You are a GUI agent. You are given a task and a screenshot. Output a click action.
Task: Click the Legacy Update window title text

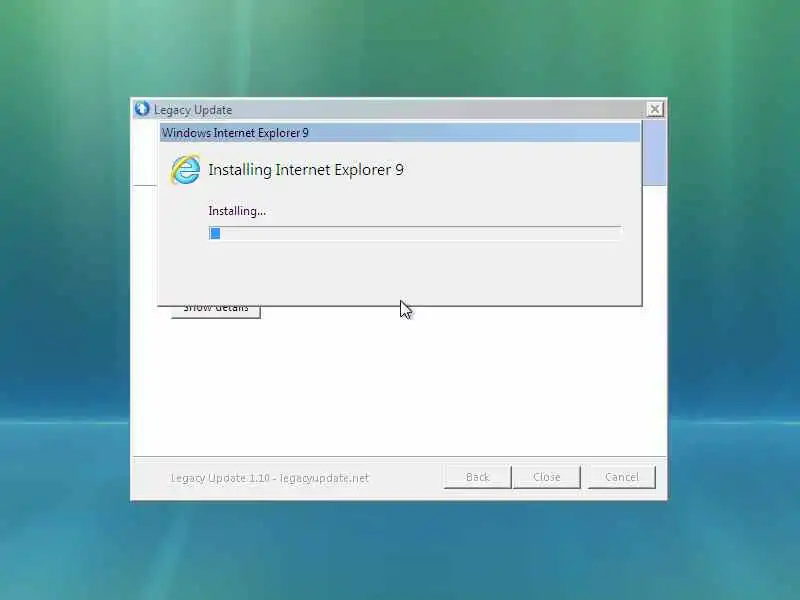193,110
